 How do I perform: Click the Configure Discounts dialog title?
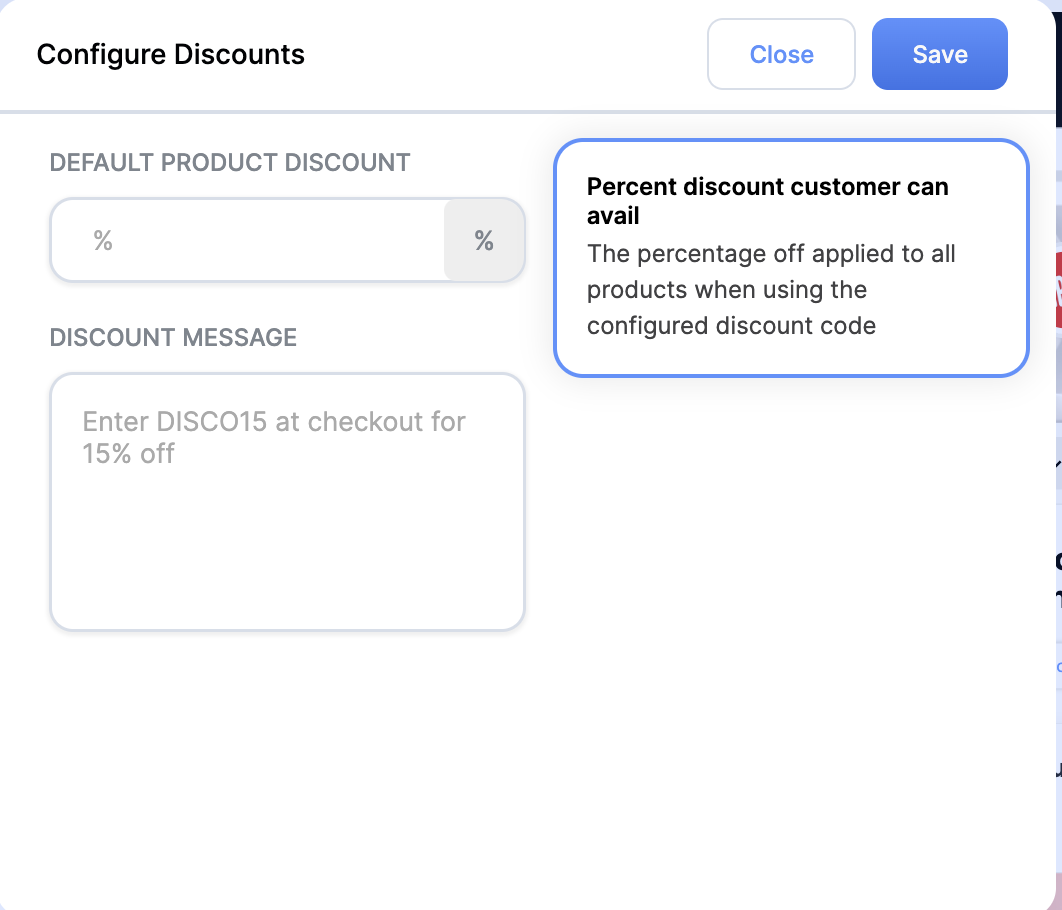point(171,54)
